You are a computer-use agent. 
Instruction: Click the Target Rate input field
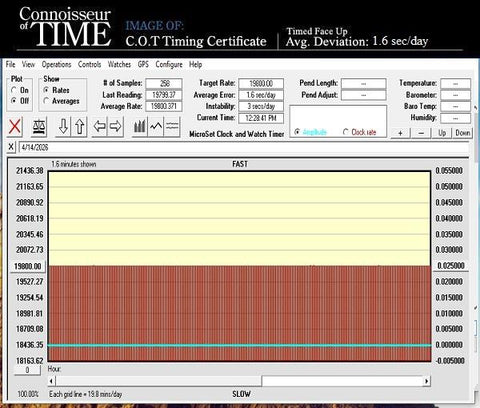[x=261, y=83]
